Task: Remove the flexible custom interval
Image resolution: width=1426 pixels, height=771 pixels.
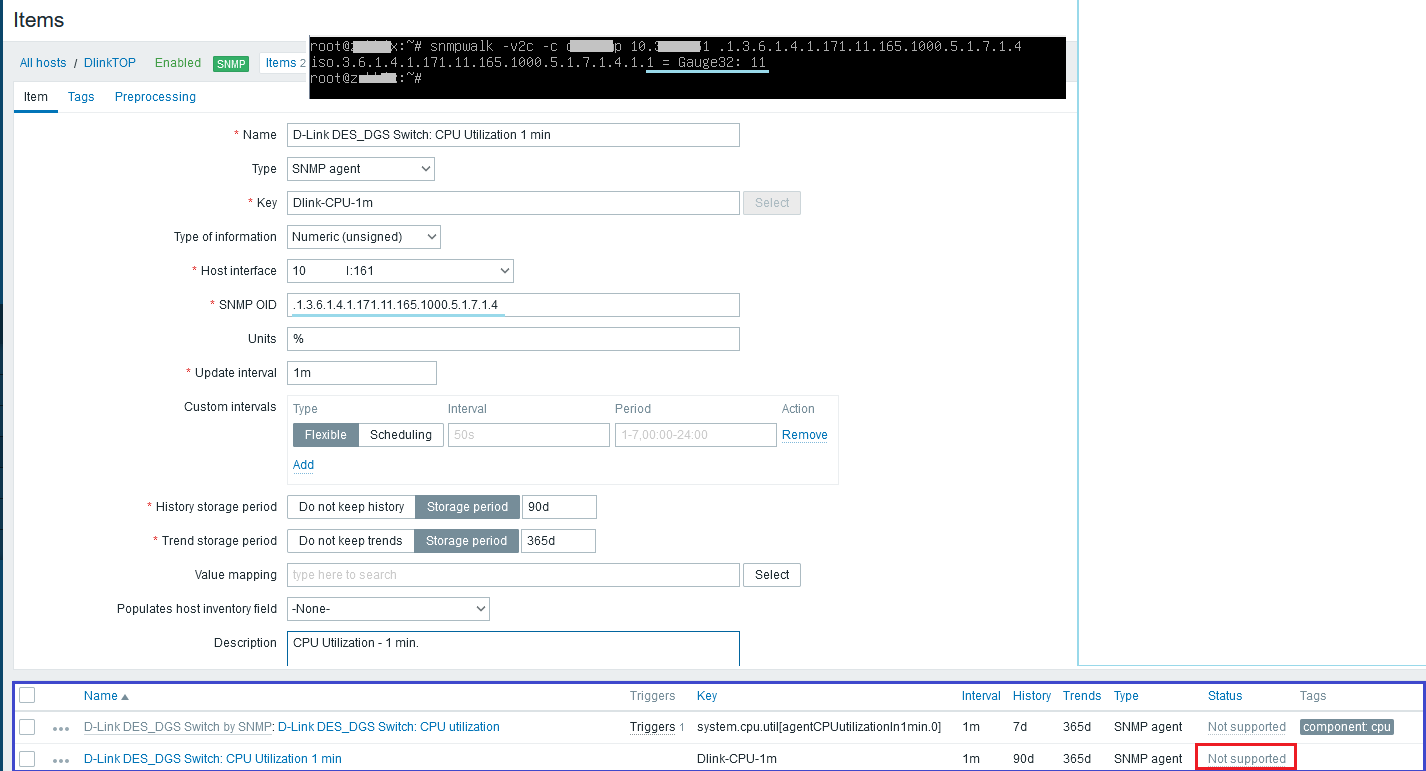Action: coord(804,434)
